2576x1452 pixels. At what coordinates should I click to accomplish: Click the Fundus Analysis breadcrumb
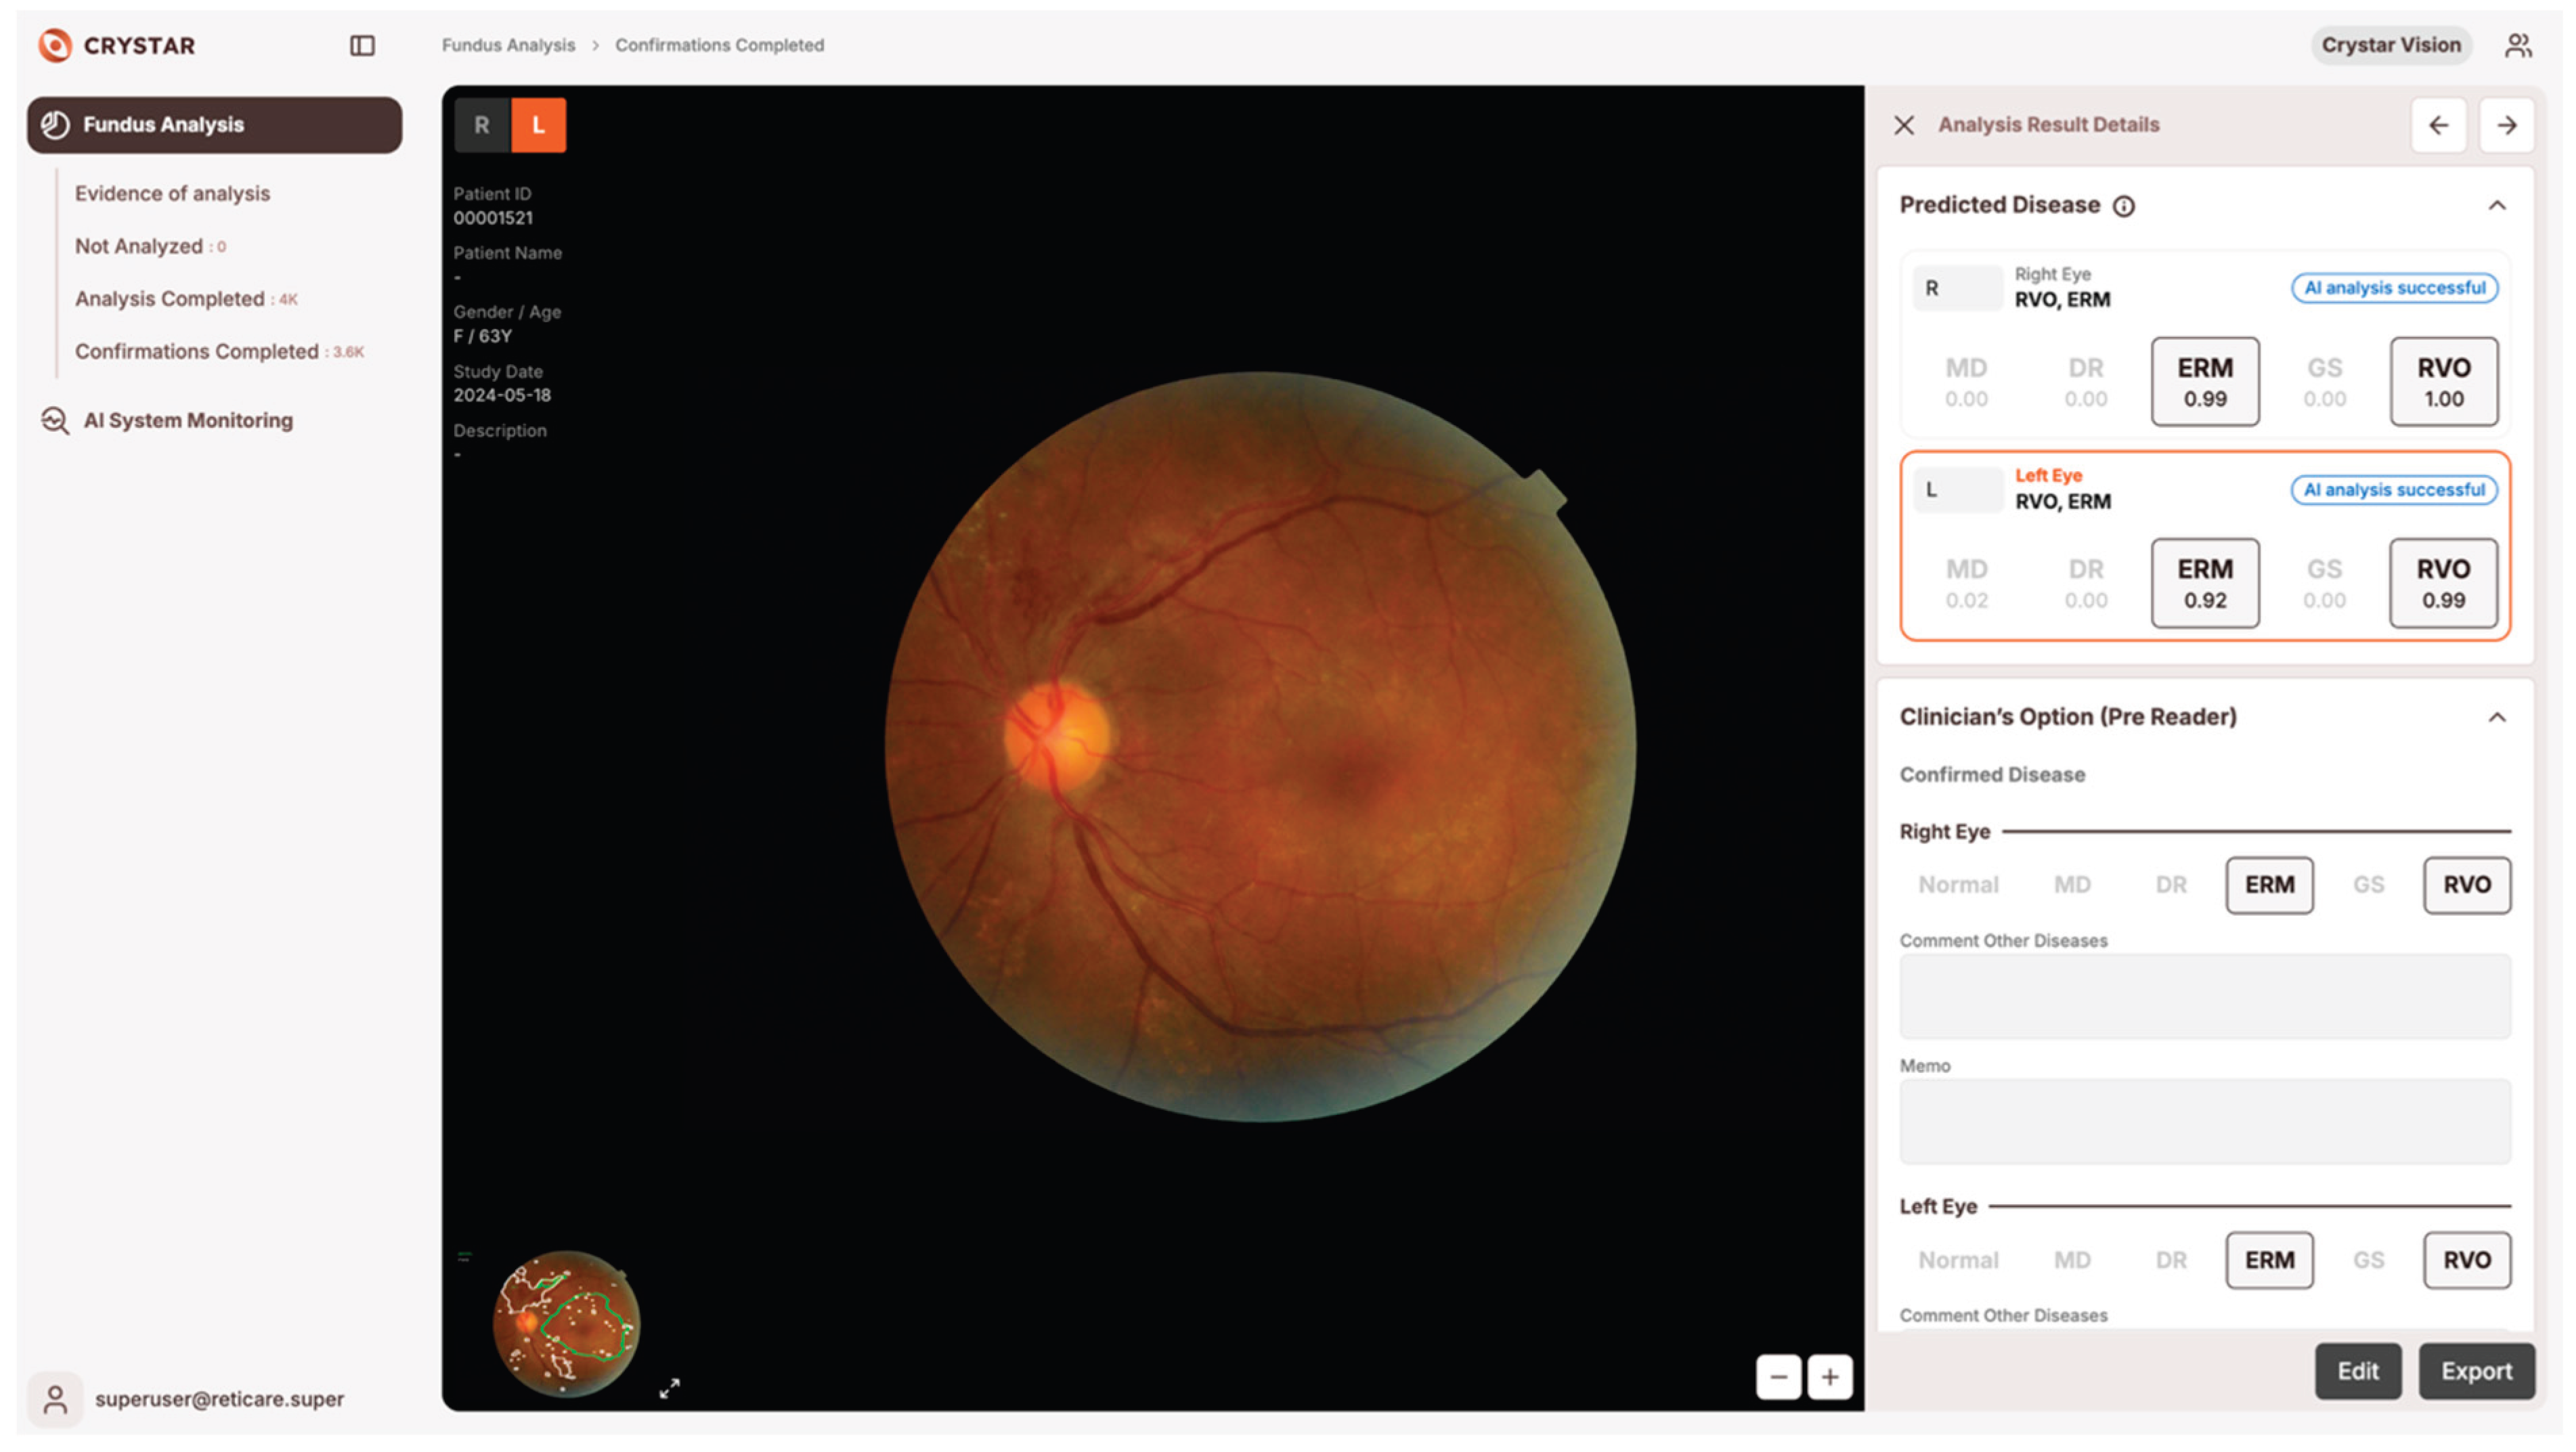(x=509, y=45)
